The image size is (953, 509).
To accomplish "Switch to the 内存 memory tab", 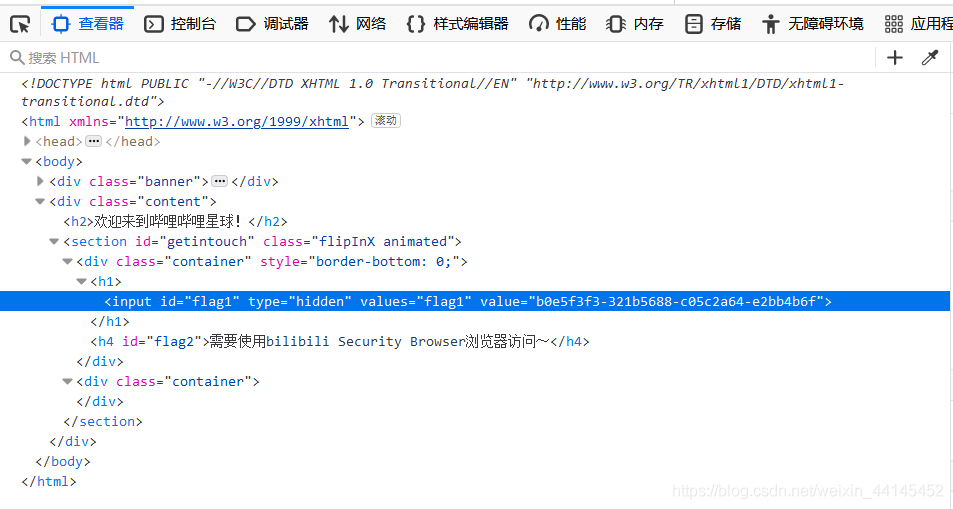I will point(635,24).
